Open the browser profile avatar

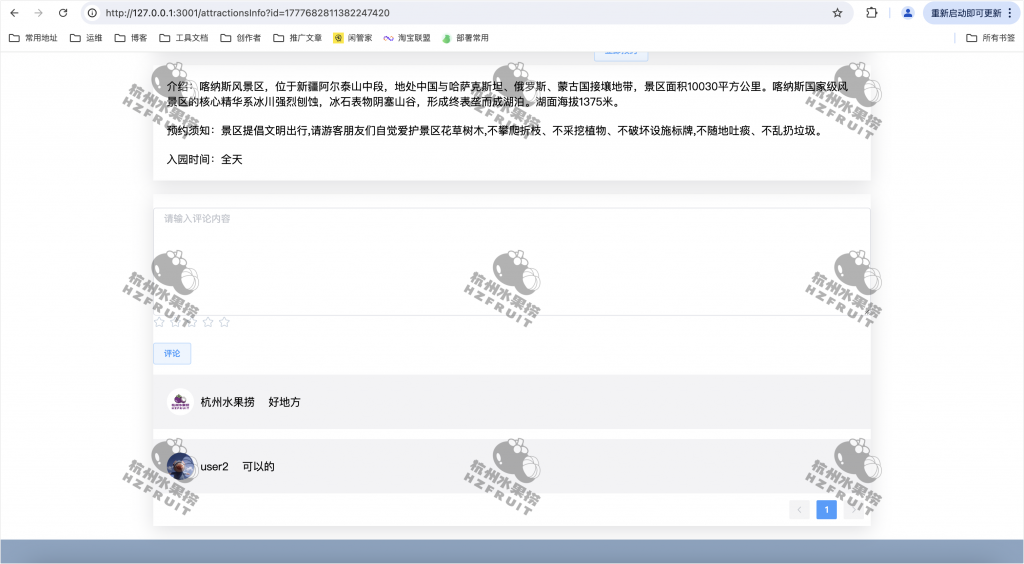coord(908,13)
